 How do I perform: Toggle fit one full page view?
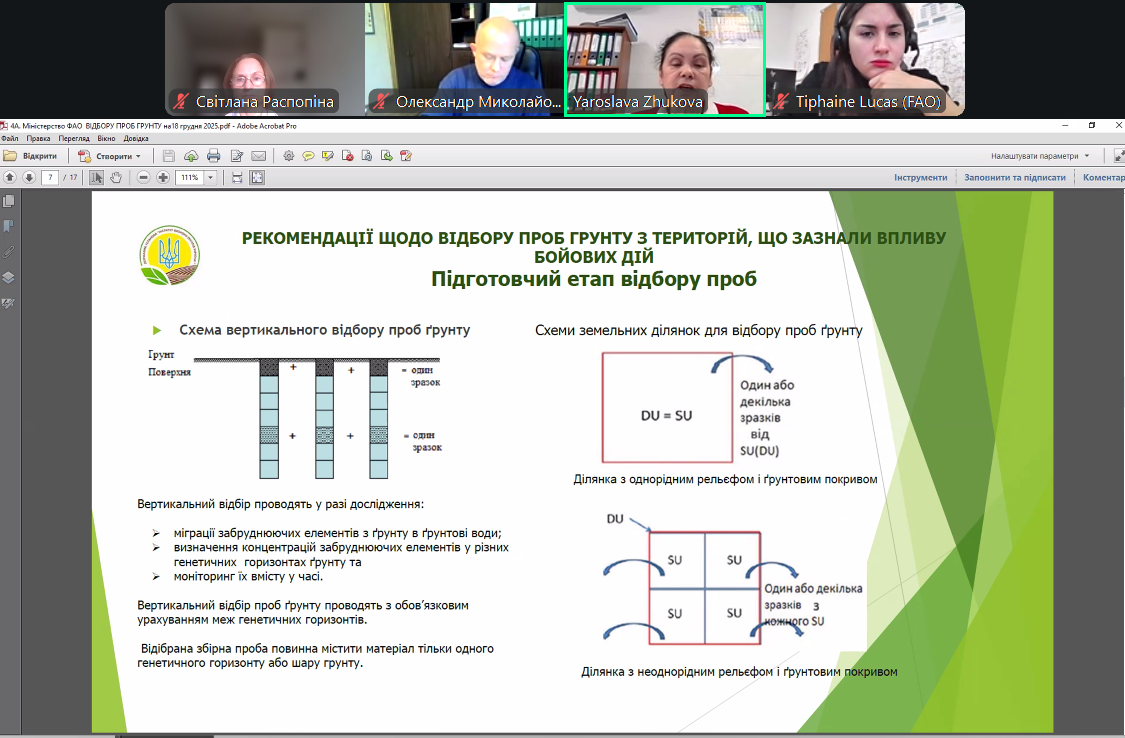pyautogui.click(x=257, y=178)
